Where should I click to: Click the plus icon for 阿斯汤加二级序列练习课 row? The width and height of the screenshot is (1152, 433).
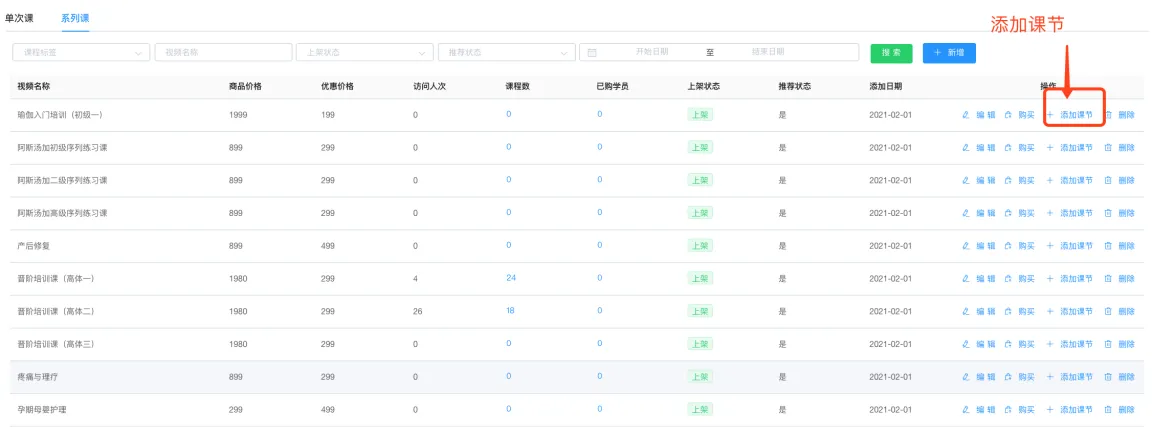1050,180
